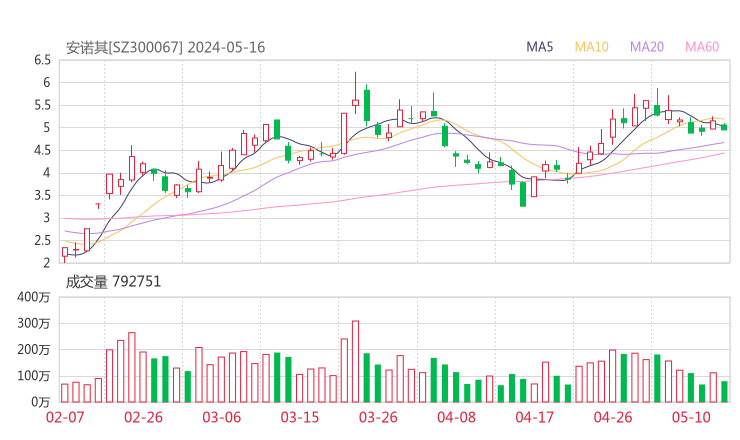This screenshot has height=440, width=740.
Task: Click the candlestick with the highest wick above 6
Action: tap(355, 93)
